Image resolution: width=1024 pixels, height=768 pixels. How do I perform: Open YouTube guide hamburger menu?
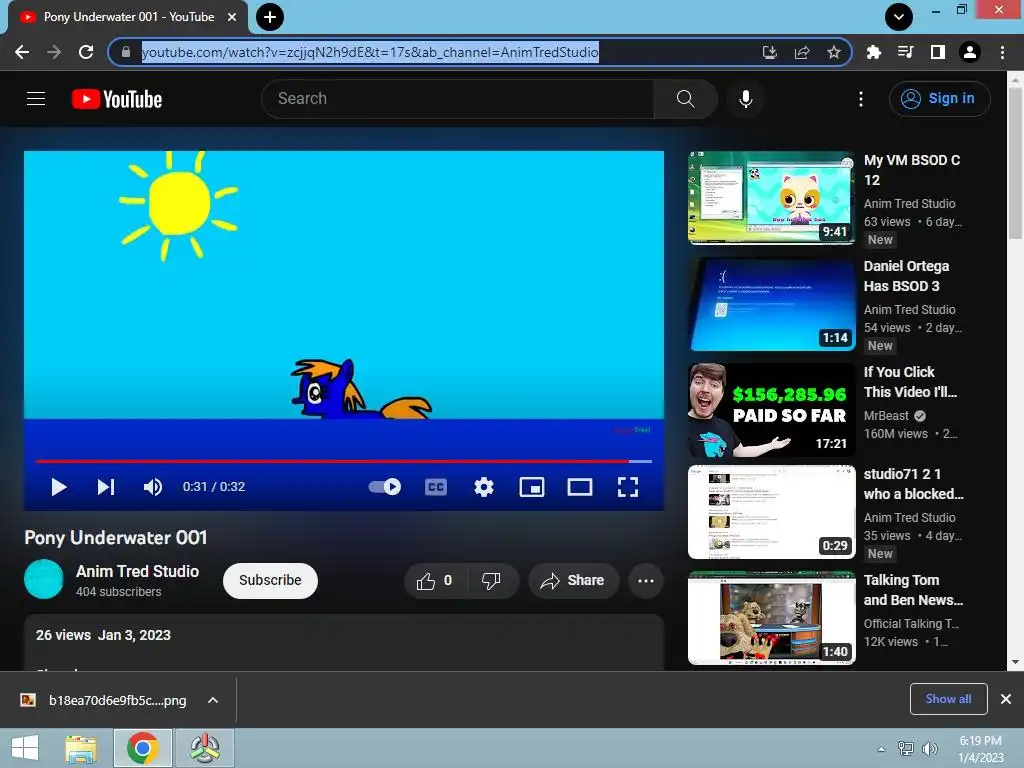click(36, 99)
